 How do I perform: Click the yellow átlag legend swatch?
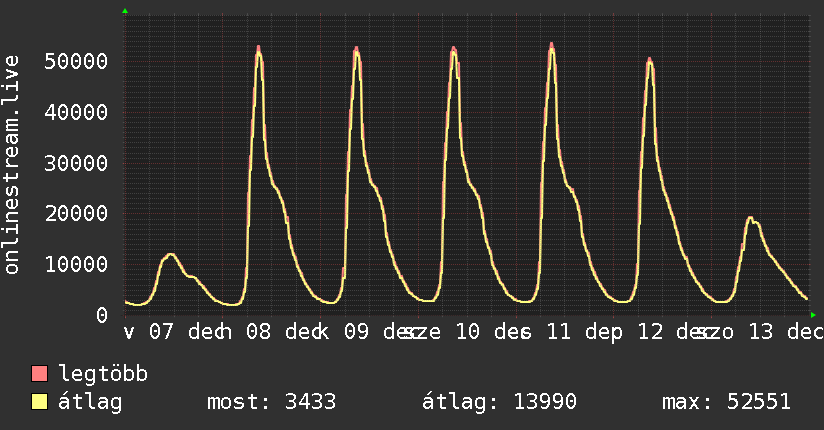pos(39,401)
